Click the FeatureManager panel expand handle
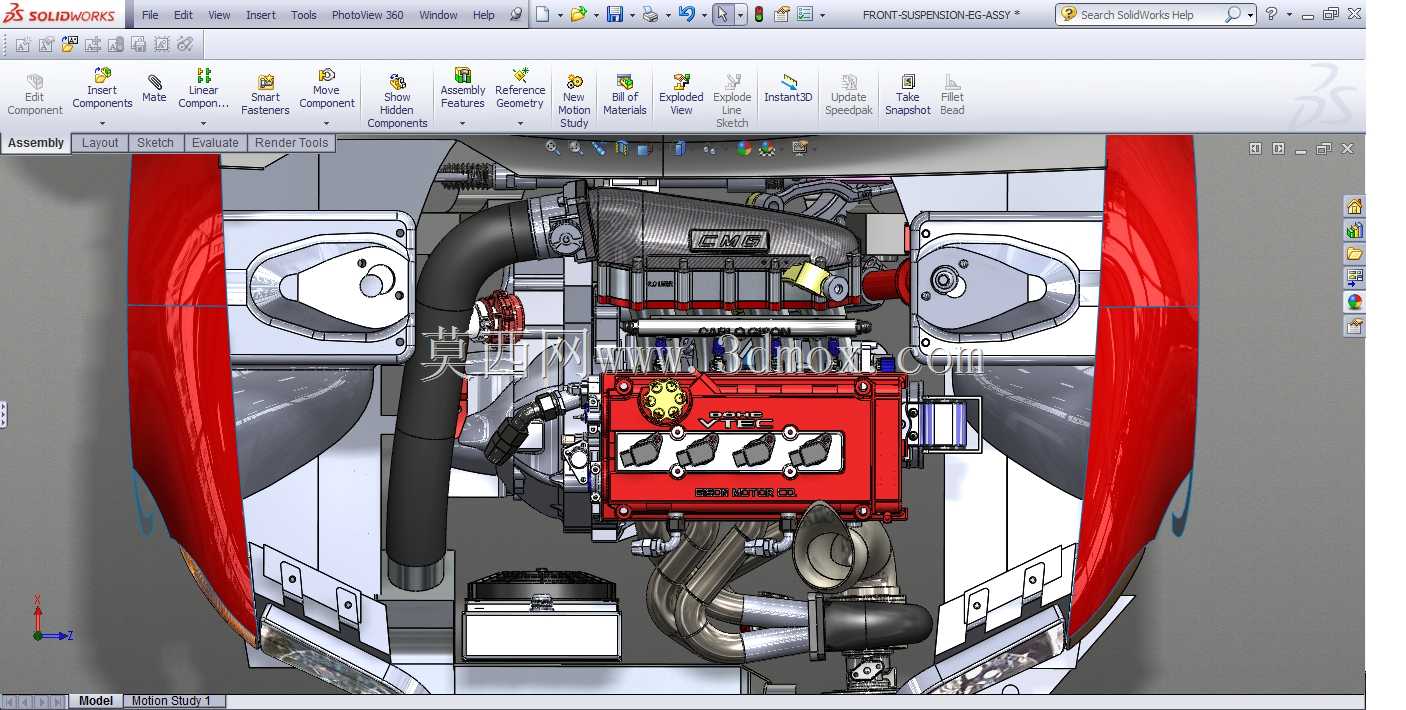 point(3,414)
